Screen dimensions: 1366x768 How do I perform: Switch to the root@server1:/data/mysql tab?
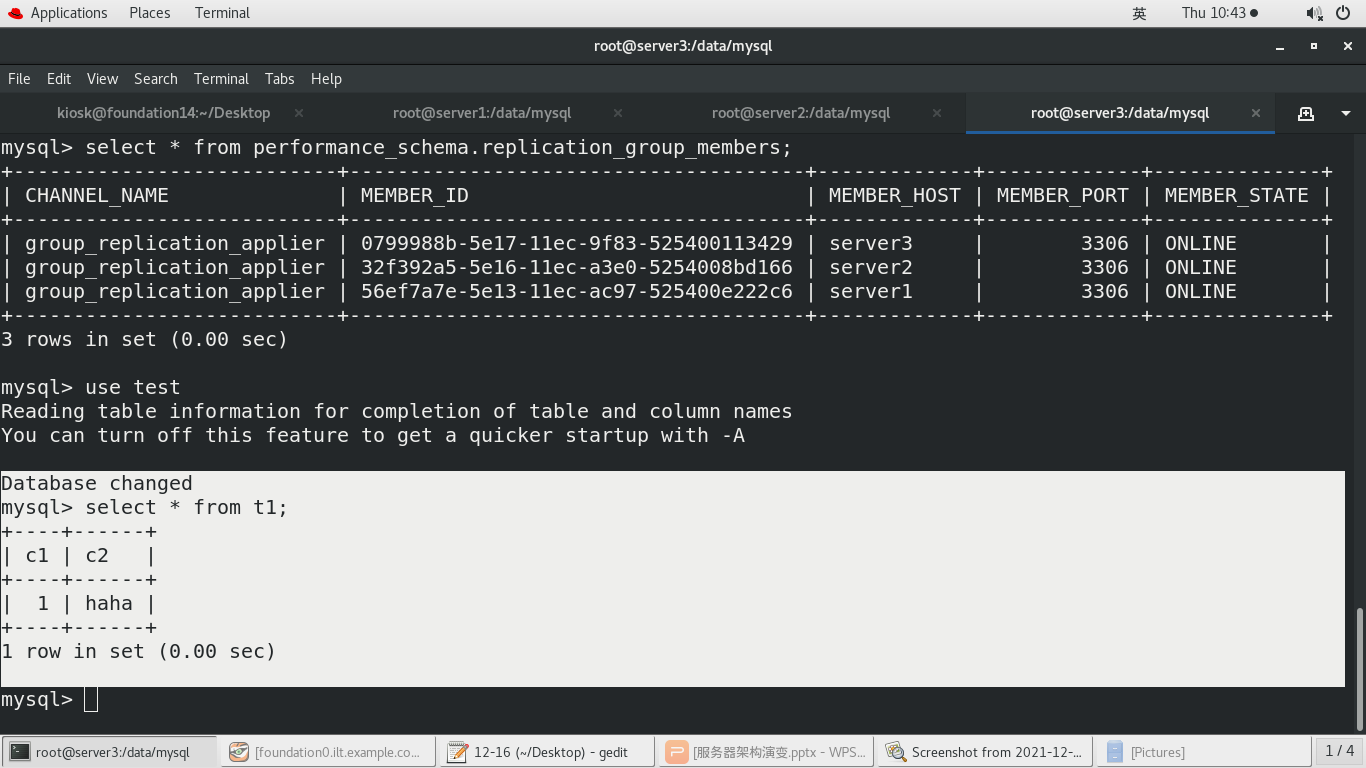(481, 113)
